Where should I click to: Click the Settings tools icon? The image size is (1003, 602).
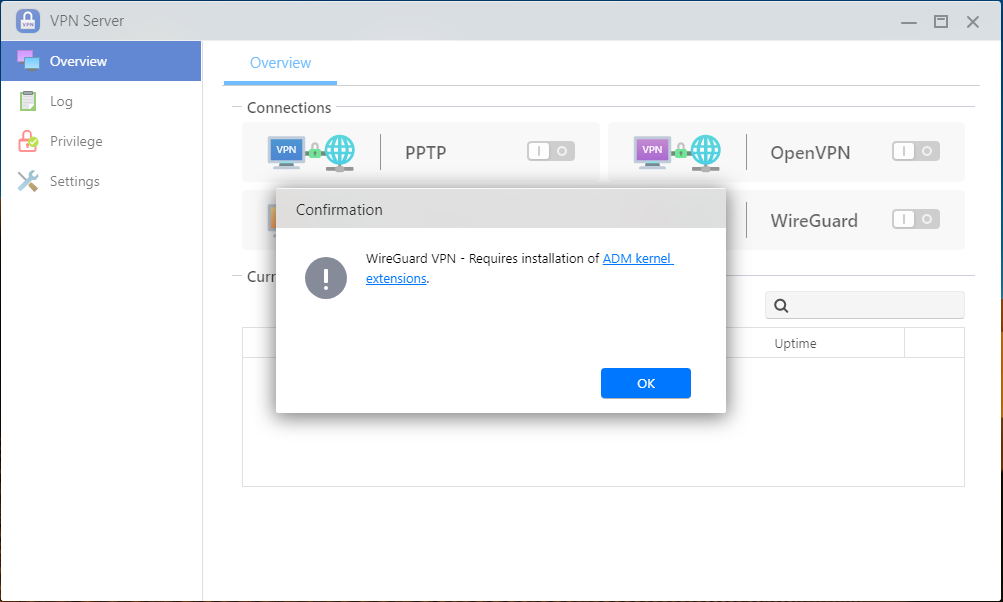tap(28, 181)
